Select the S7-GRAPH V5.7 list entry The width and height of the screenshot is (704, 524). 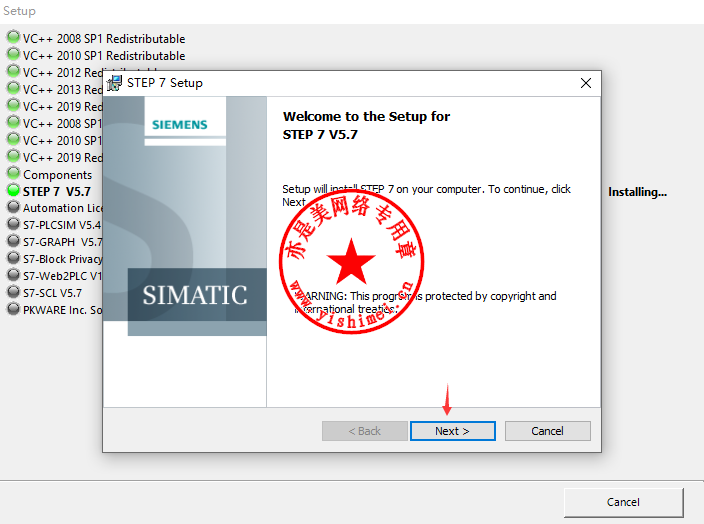[63, 242]
